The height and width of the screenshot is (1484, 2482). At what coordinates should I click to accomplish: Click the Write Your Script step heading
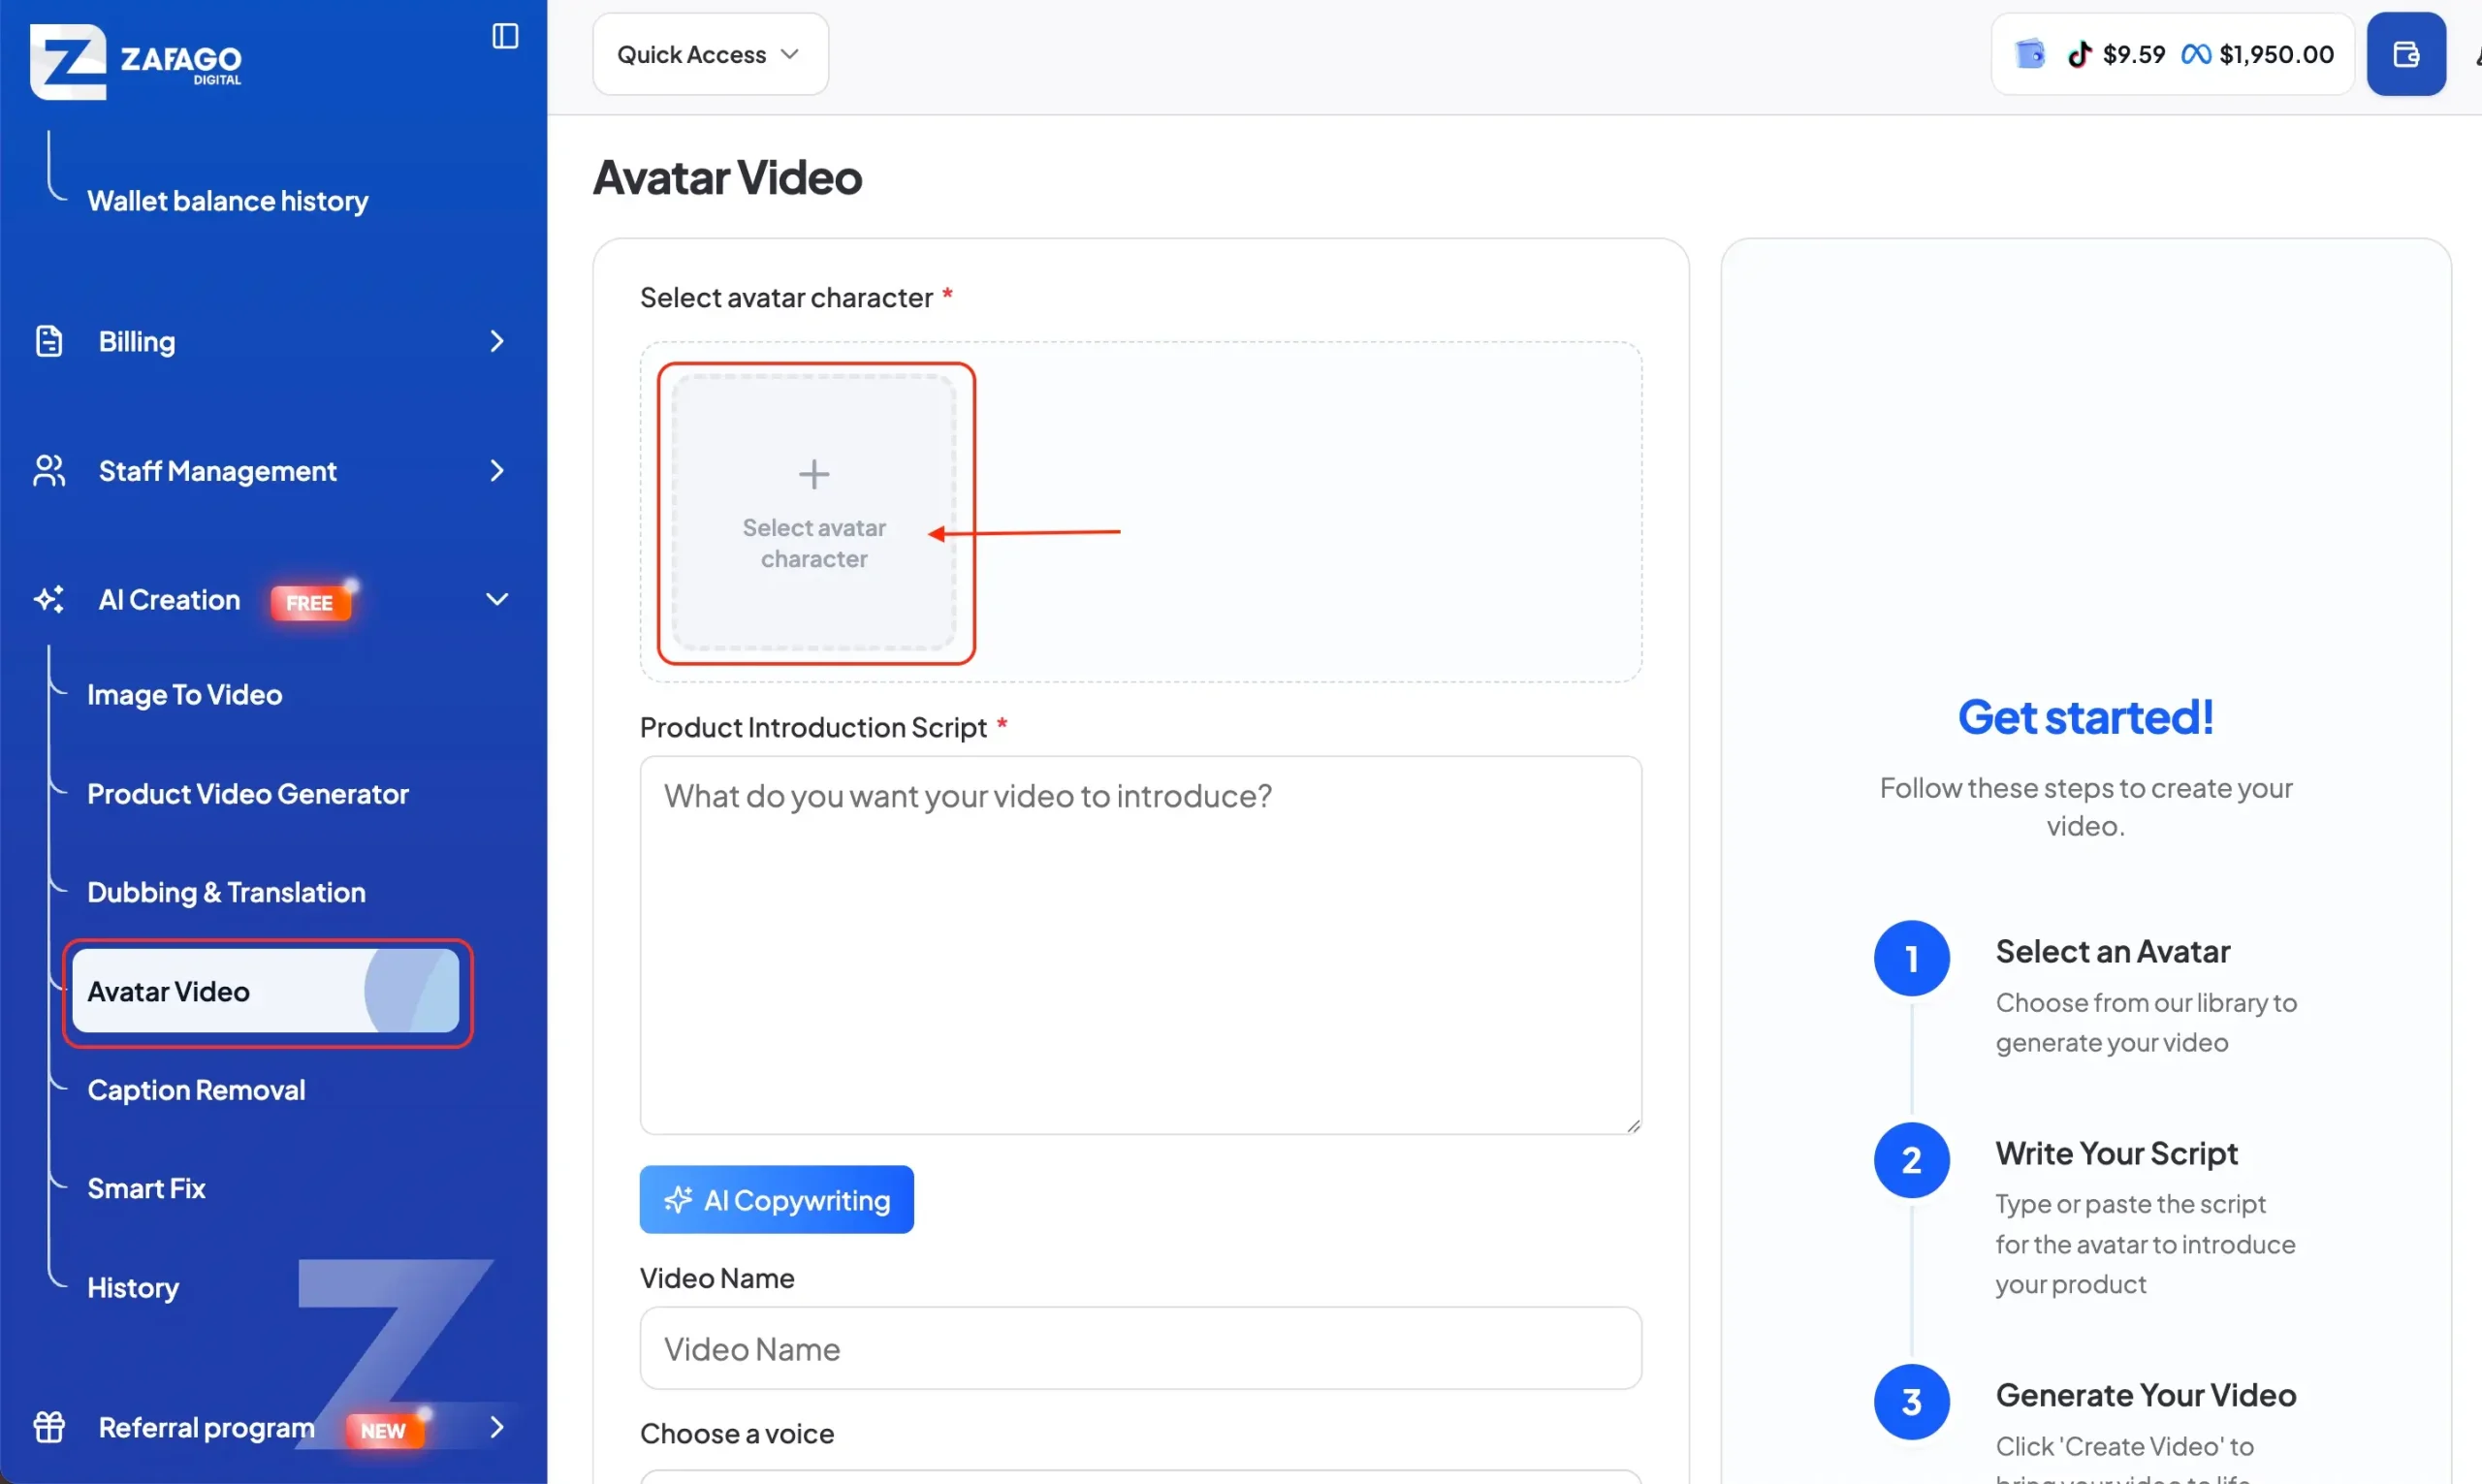(x=2117, y=1154)
